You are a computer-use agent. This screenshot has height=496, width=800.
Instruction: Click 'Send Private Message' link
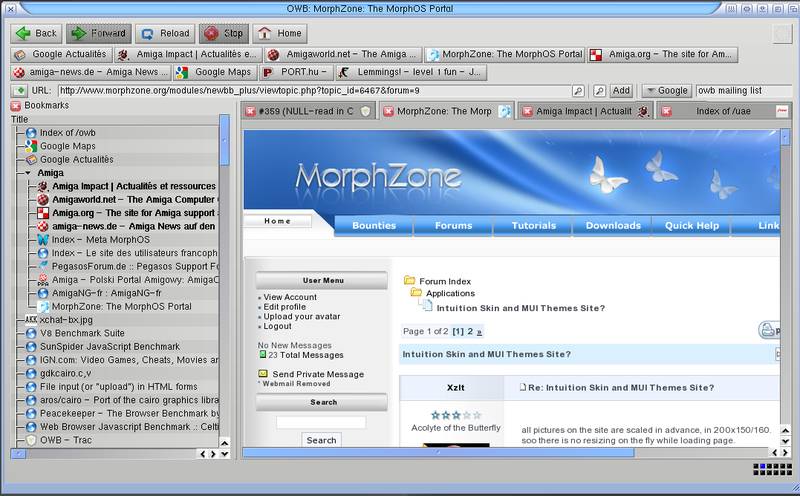(318, 374)
